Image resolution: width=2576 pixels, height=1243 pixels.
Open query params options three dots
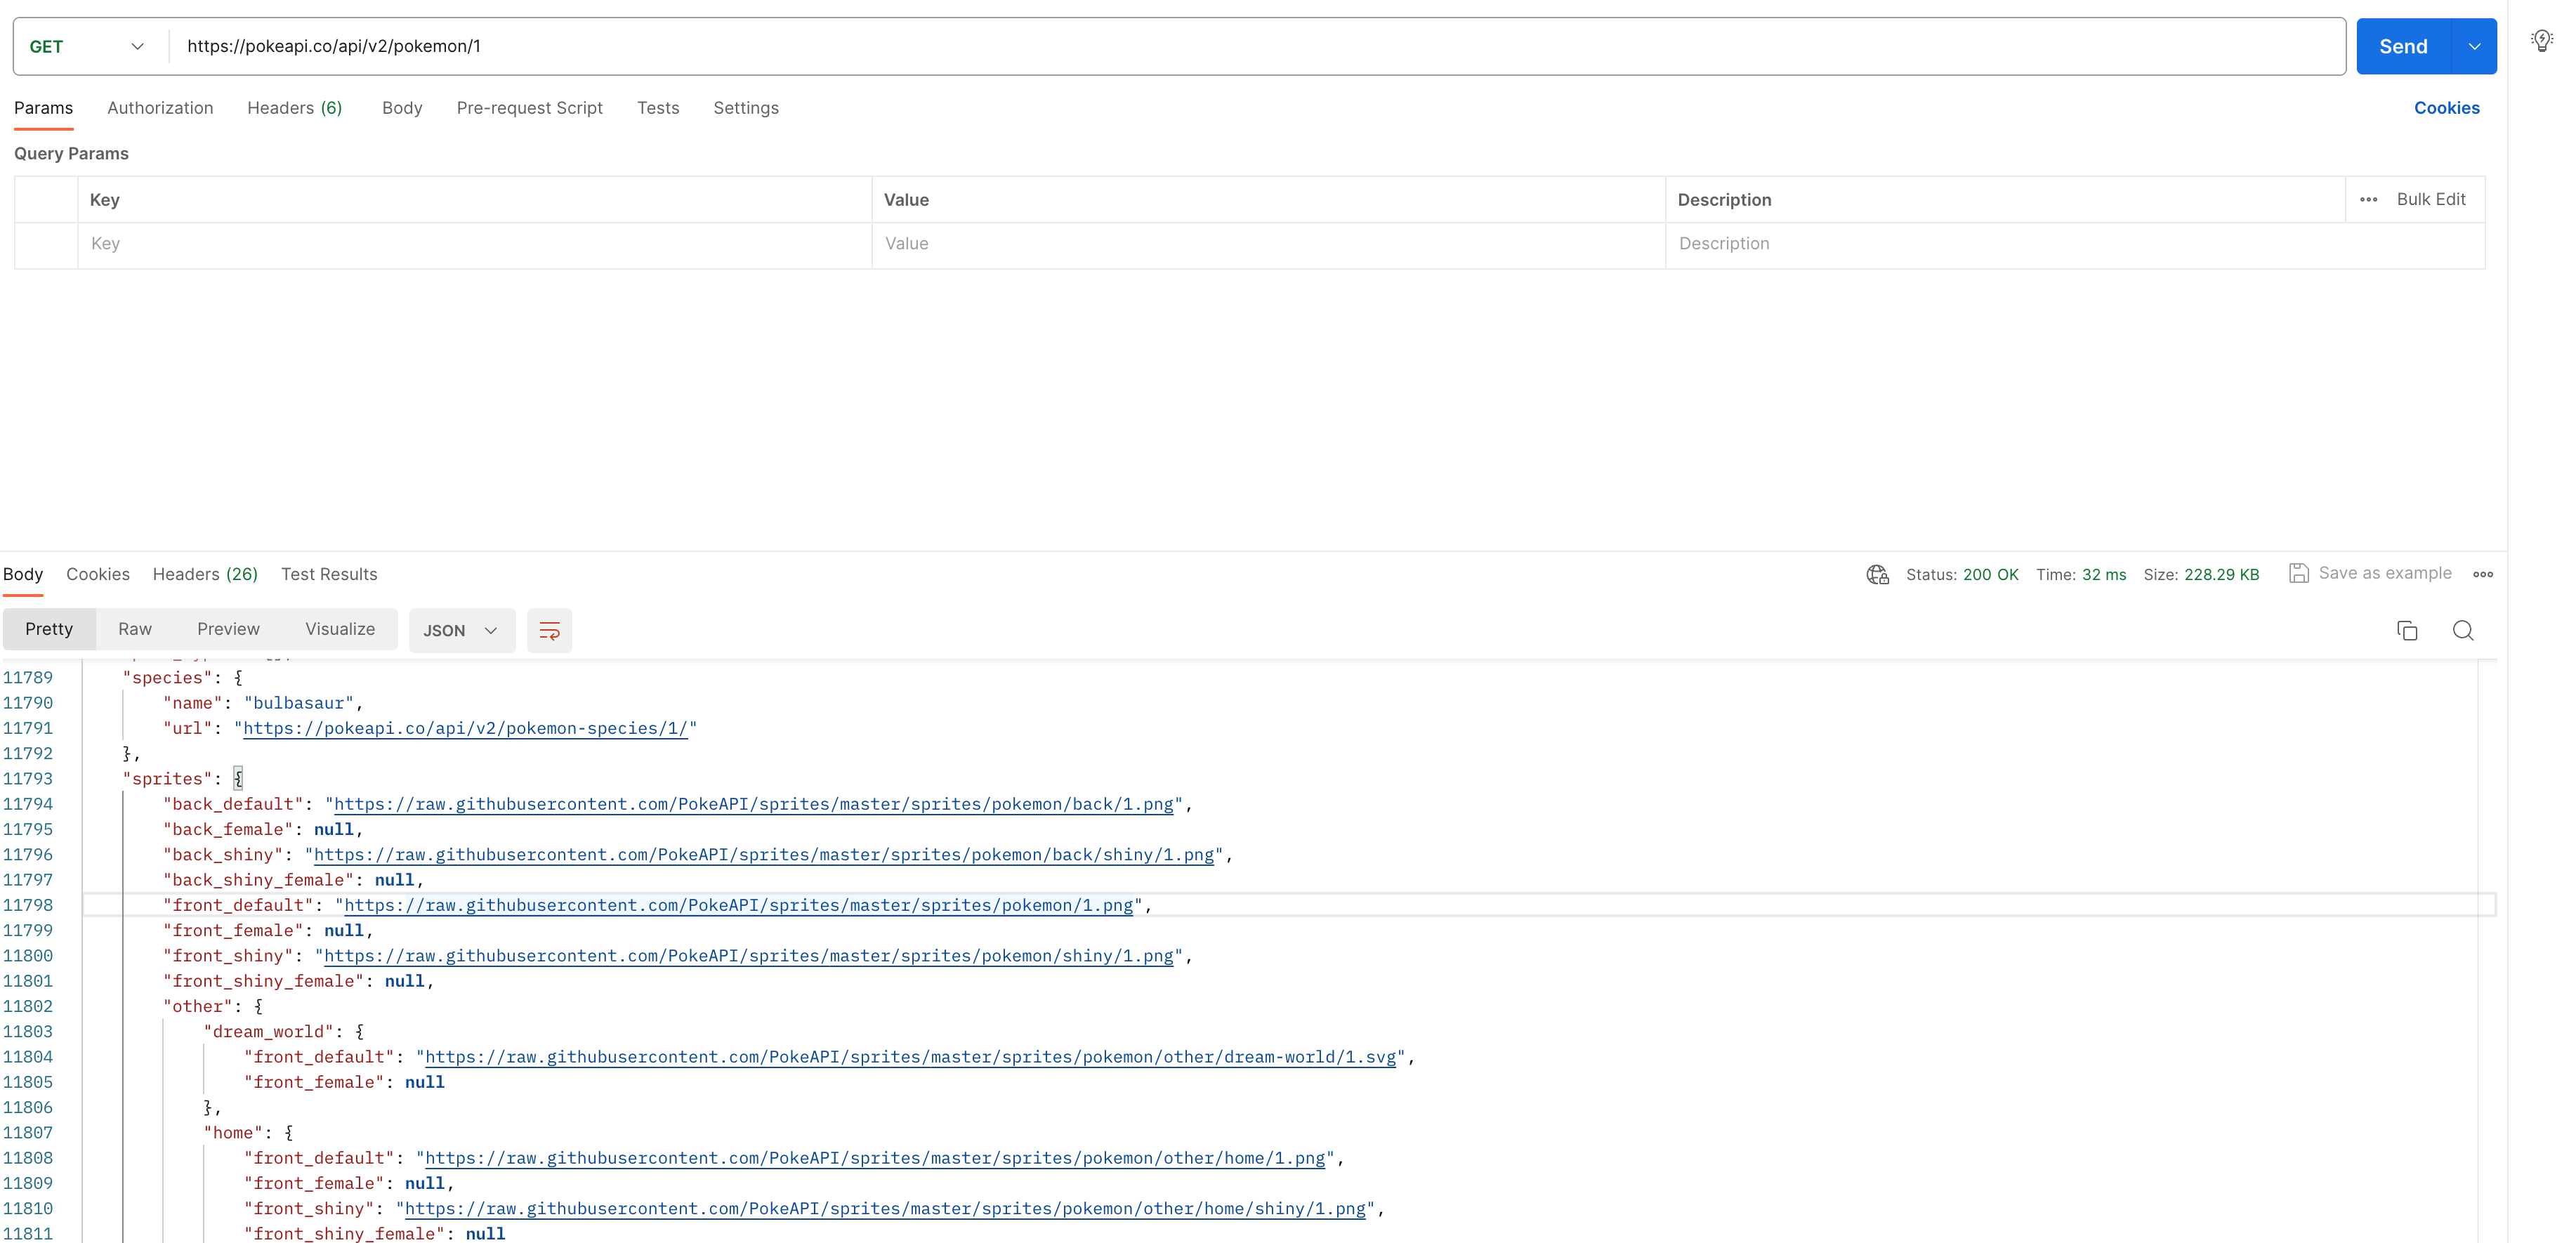point(2368,199)
